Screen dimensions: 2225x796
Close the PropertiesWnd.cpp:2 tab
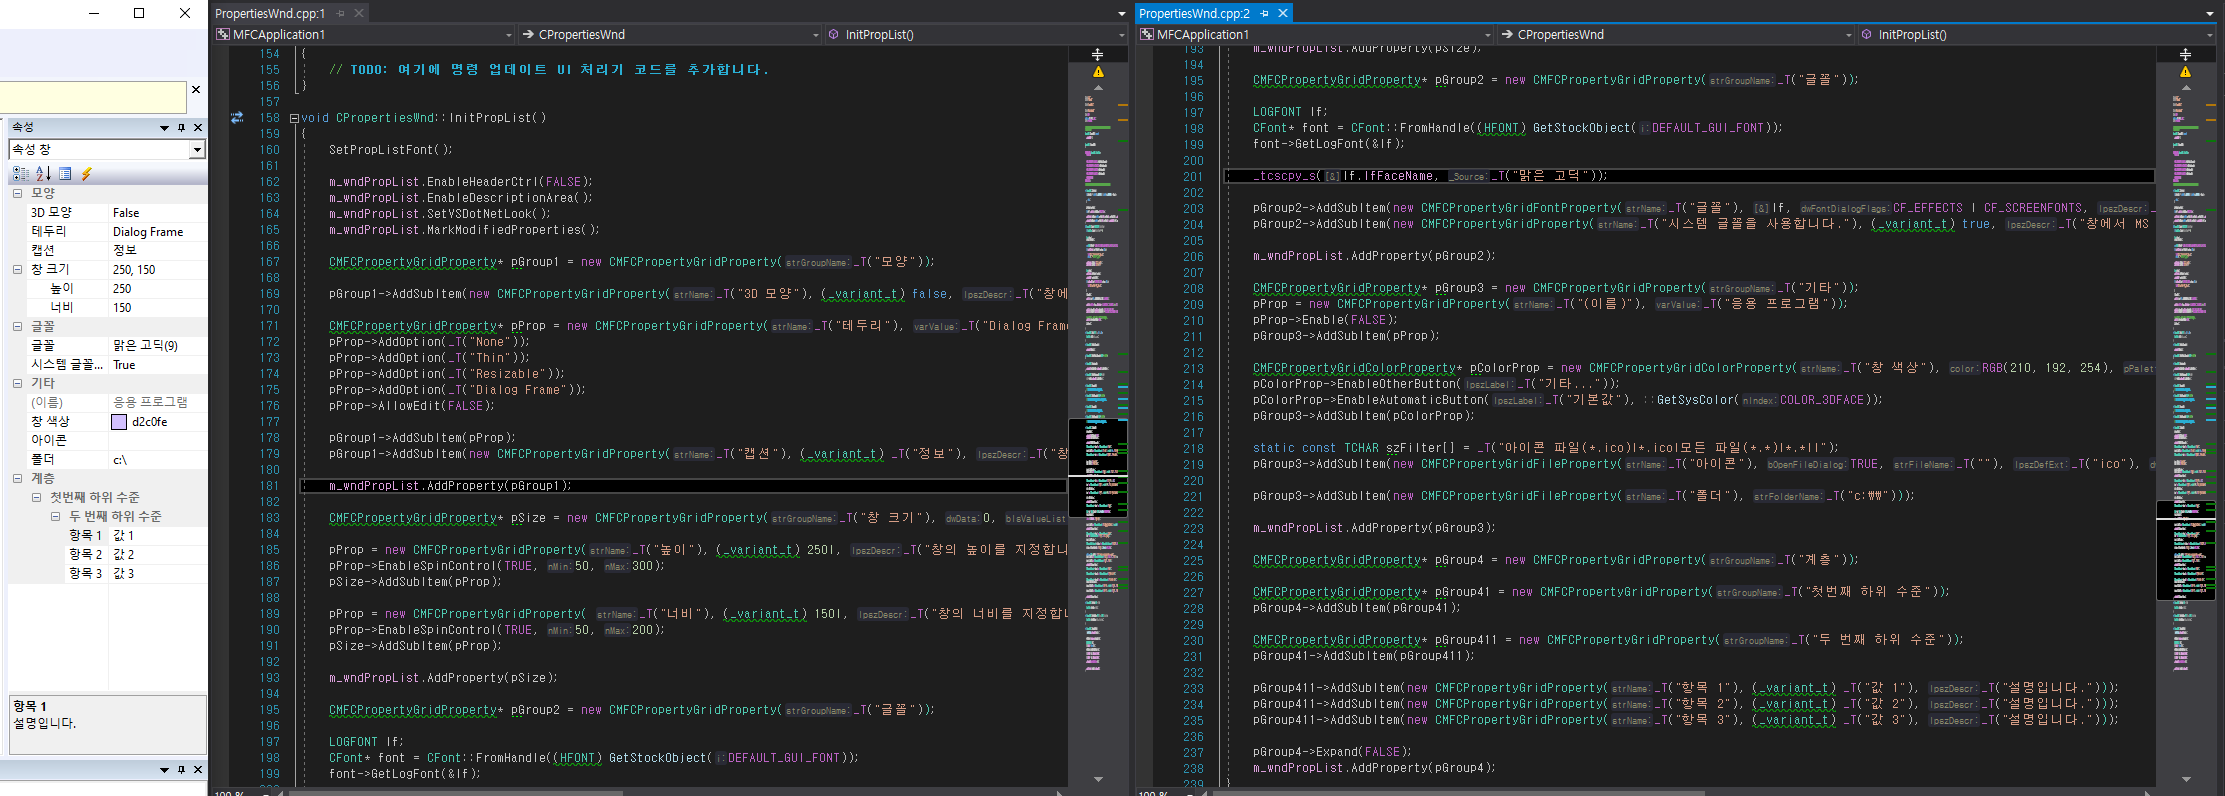point(1283,13)
